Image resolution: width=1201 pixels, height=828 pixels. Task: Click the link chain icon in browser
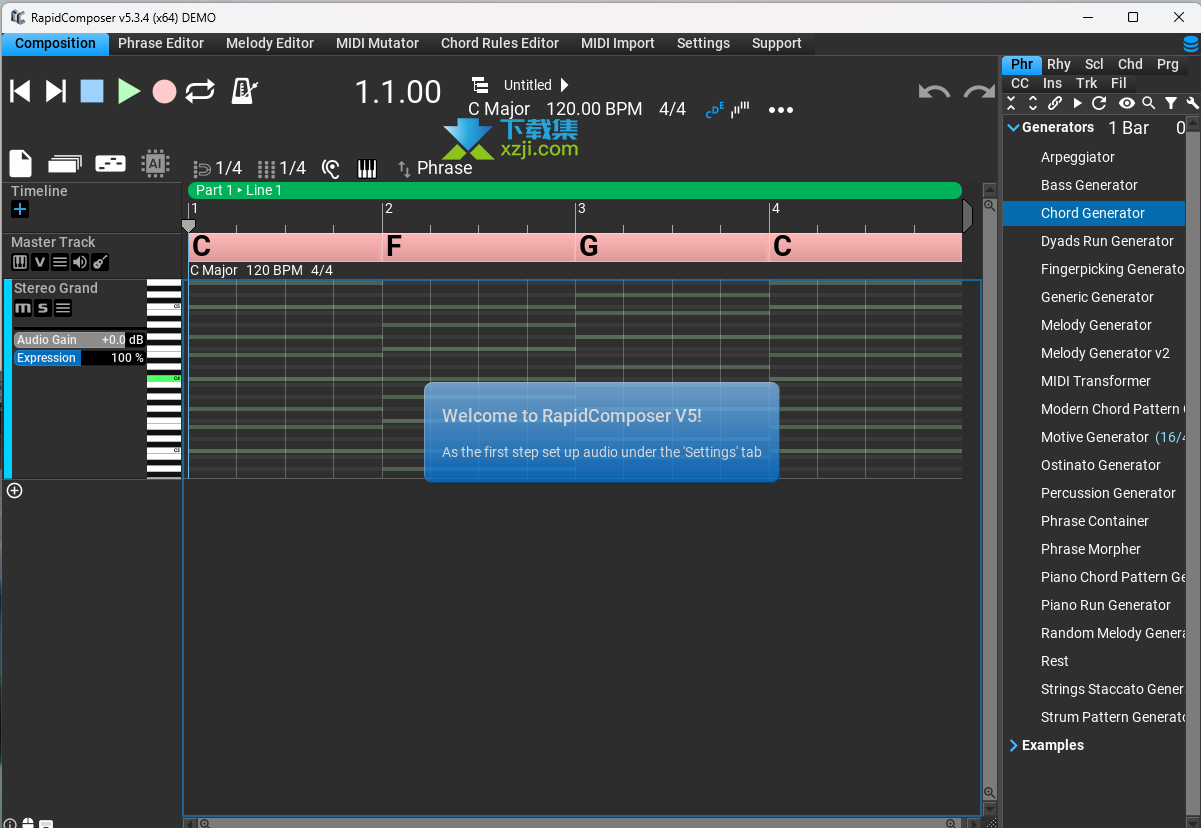tap(1055, 103)
